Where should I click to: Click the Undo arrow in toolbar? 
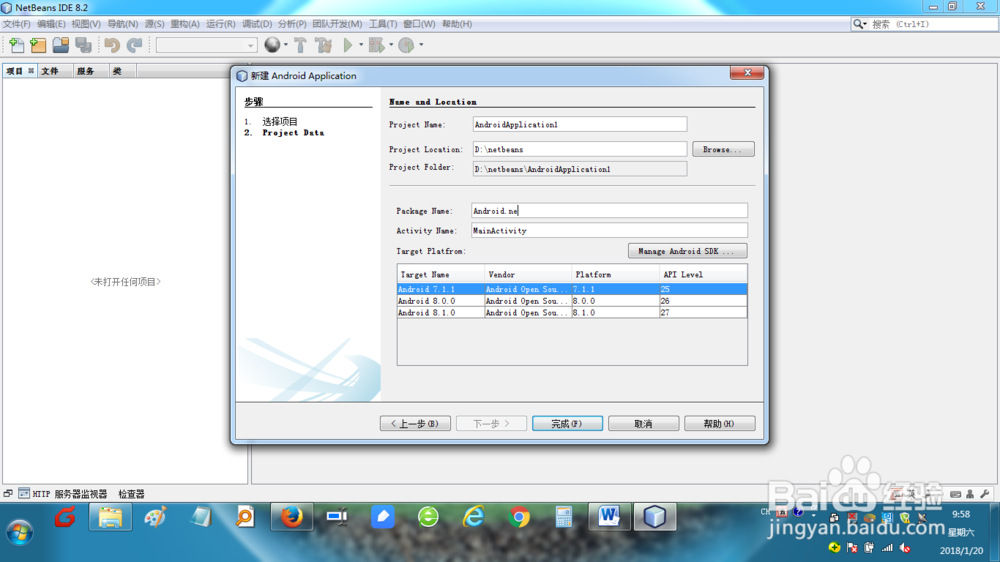112,45
